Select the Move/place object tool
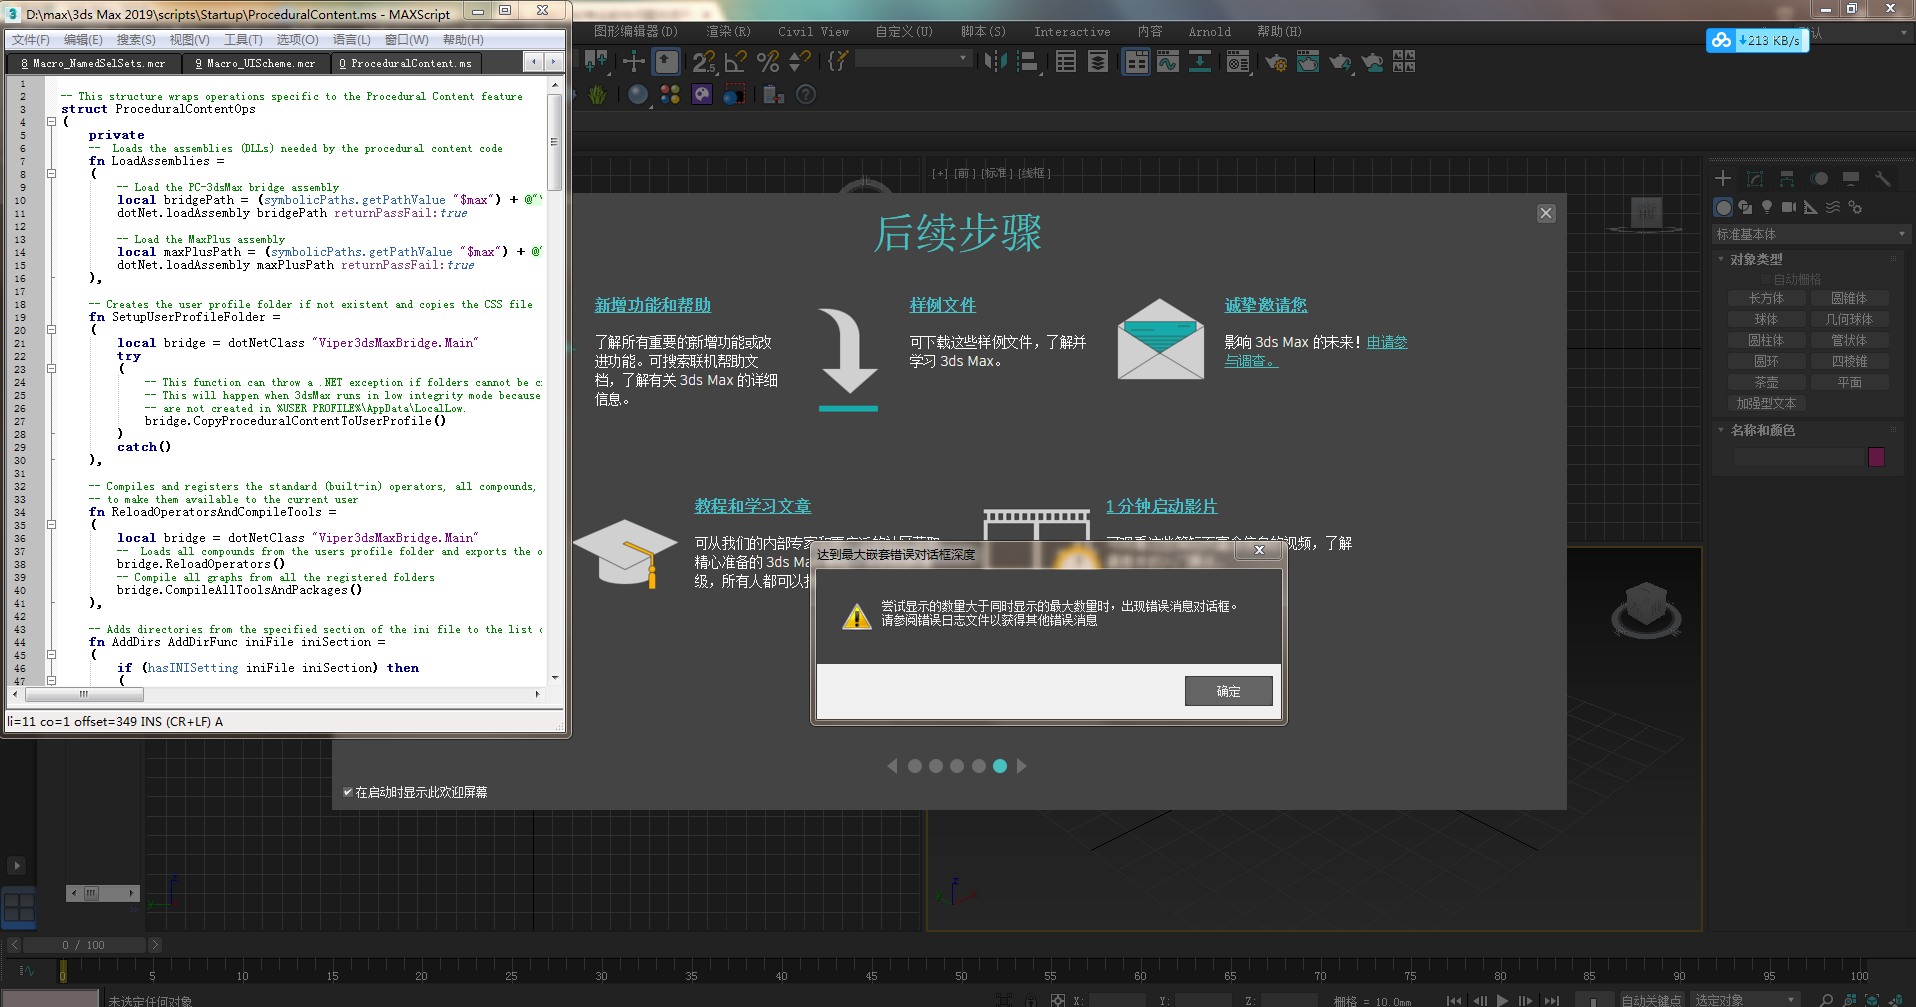1916x1007 pixels. click(x=633, y=62)
